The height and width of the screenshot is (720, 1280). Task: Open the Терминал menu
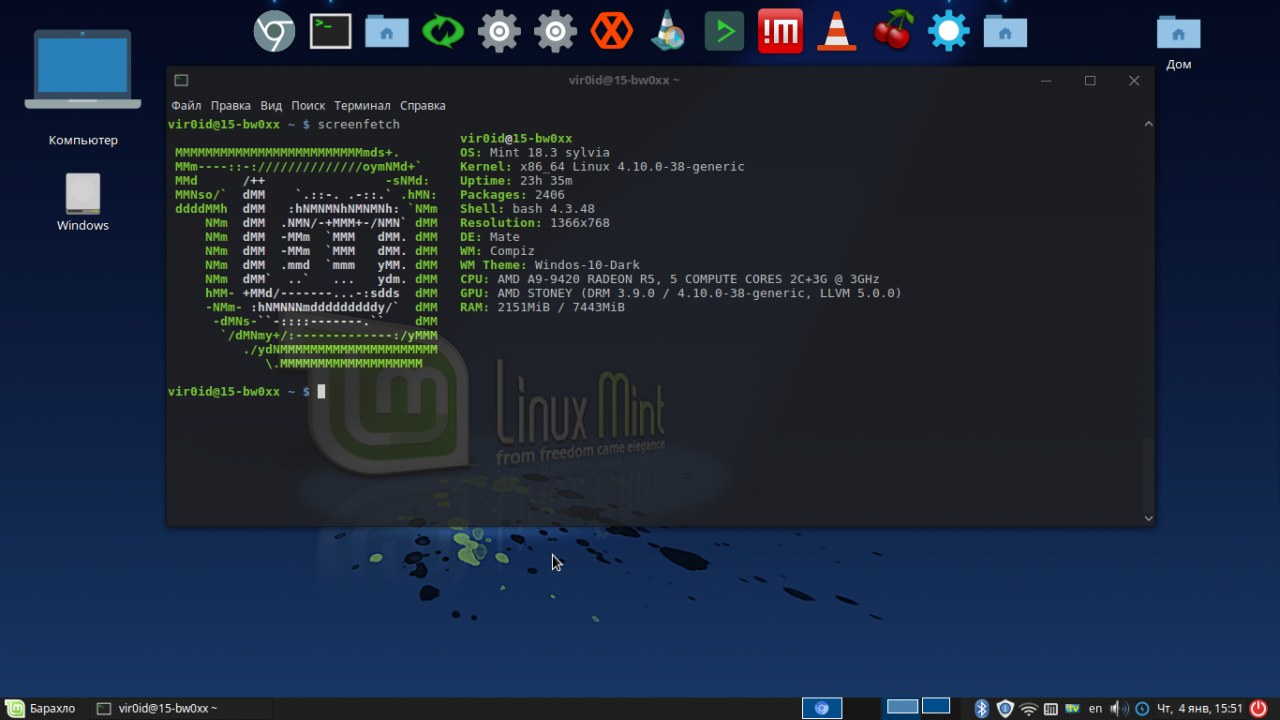click(x=362, y=105)
